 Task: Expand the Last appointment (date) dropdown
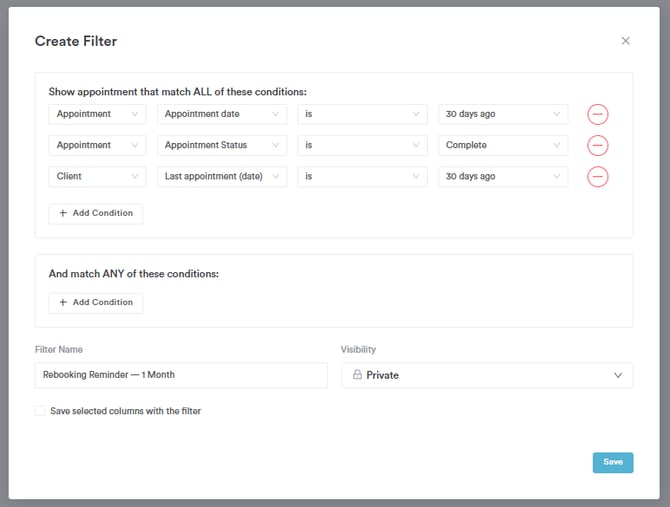222,177
